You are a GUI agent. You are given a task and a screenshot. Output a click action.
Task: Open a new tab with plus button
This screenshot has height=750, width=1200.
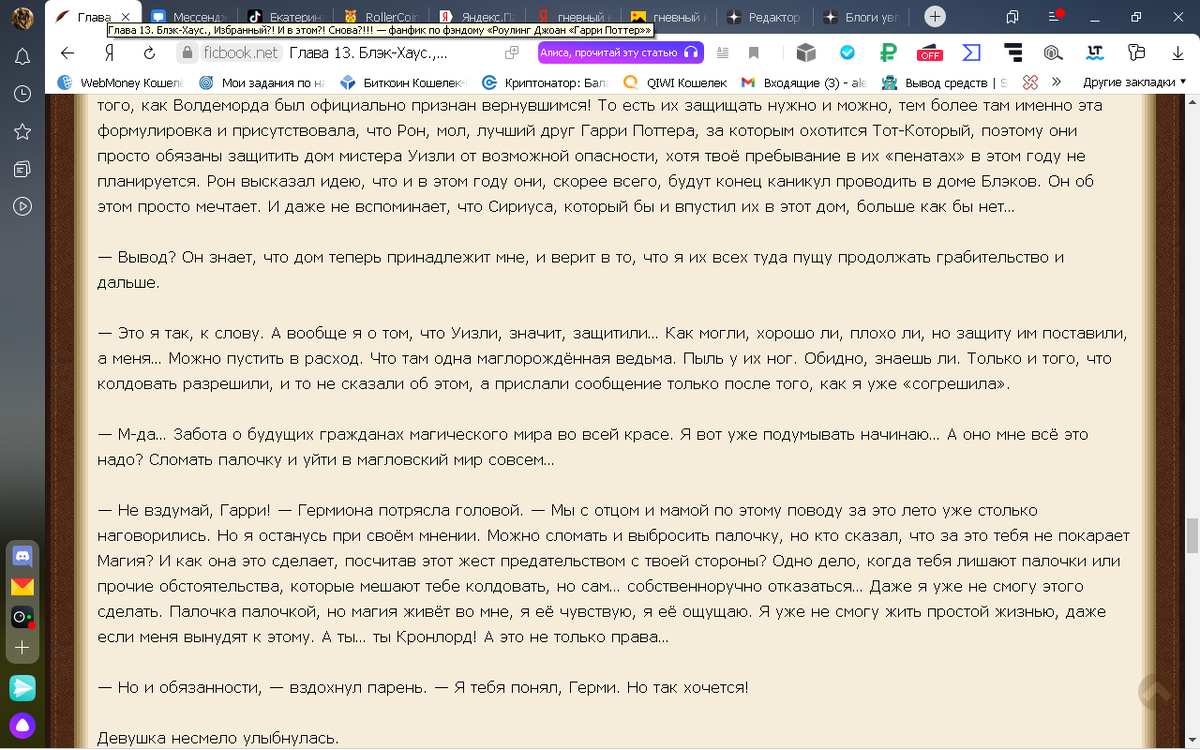(934, 17)
